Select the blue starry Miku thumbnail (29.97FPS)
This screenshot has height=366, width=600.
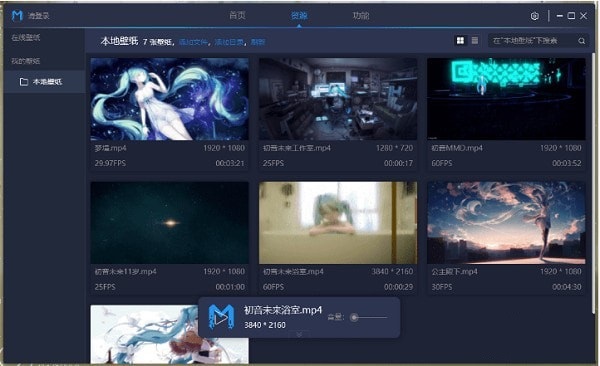(x=170, y=99)
